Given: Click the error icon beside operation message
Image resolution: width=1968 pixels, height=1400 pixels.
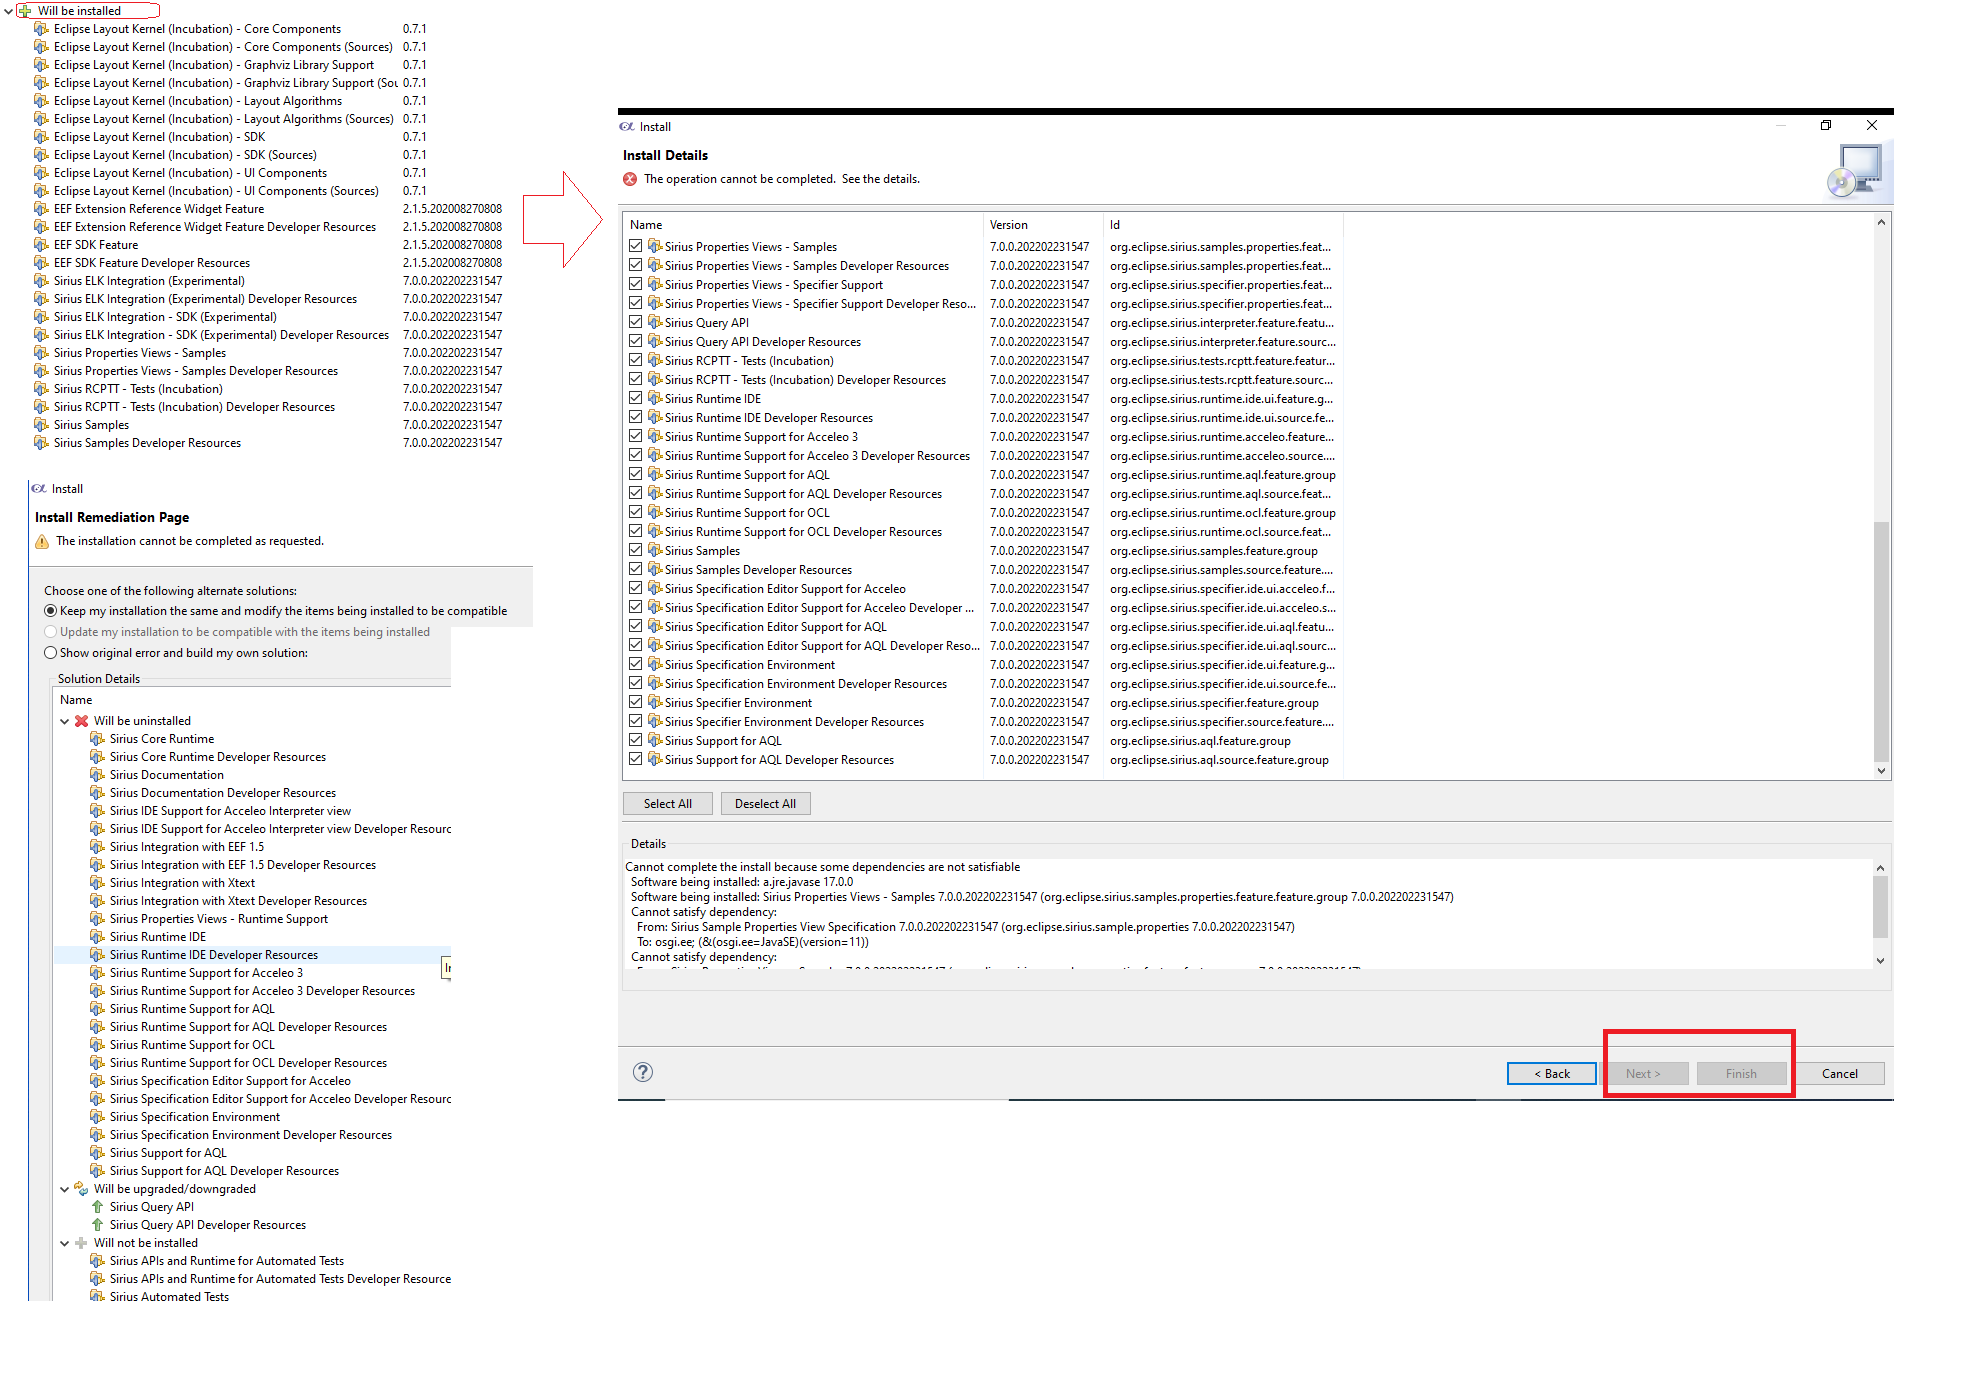Looking at the screenshot, I should click(x=630, y=179).
